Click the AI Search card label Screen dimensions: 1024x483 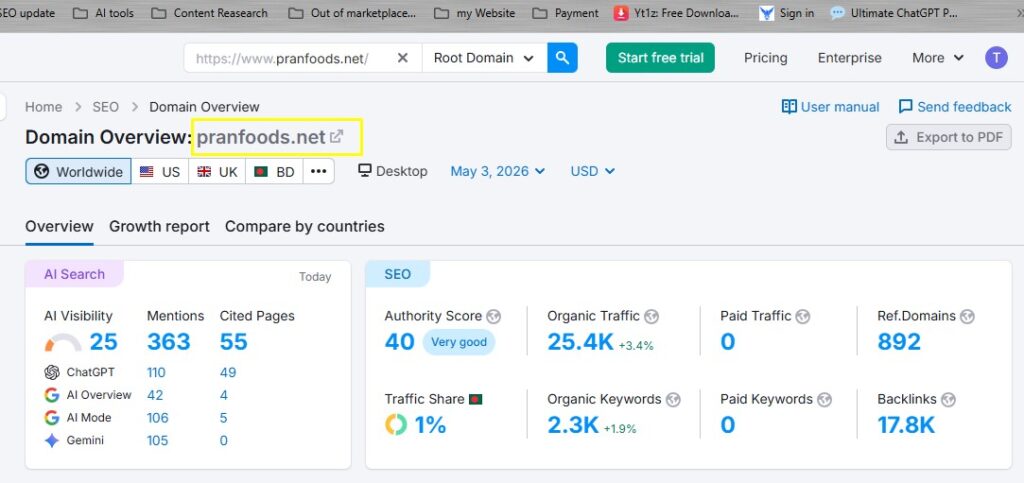(74, 274)
